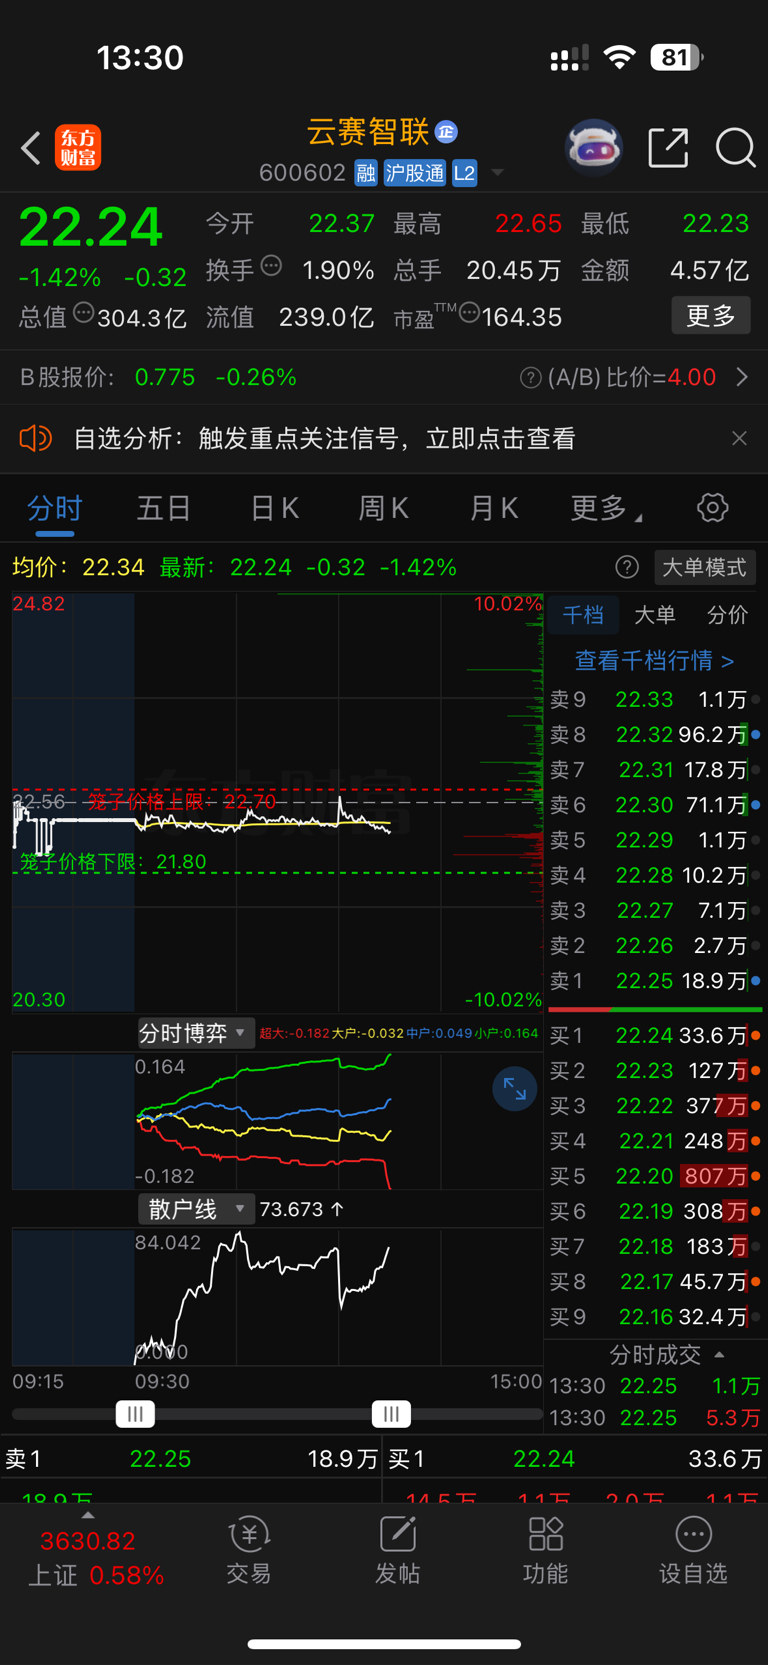Select the 卖9 22.33 row

coord(655,700)
